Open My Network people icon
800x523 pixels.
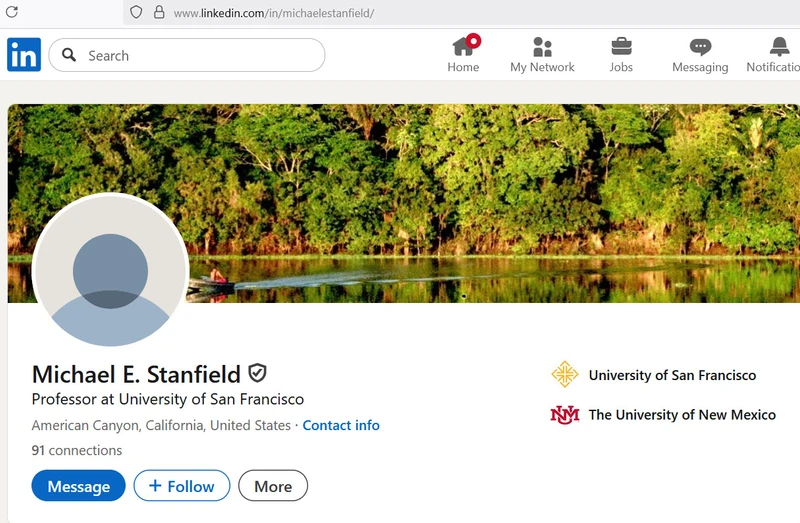(x=542, y=46)
